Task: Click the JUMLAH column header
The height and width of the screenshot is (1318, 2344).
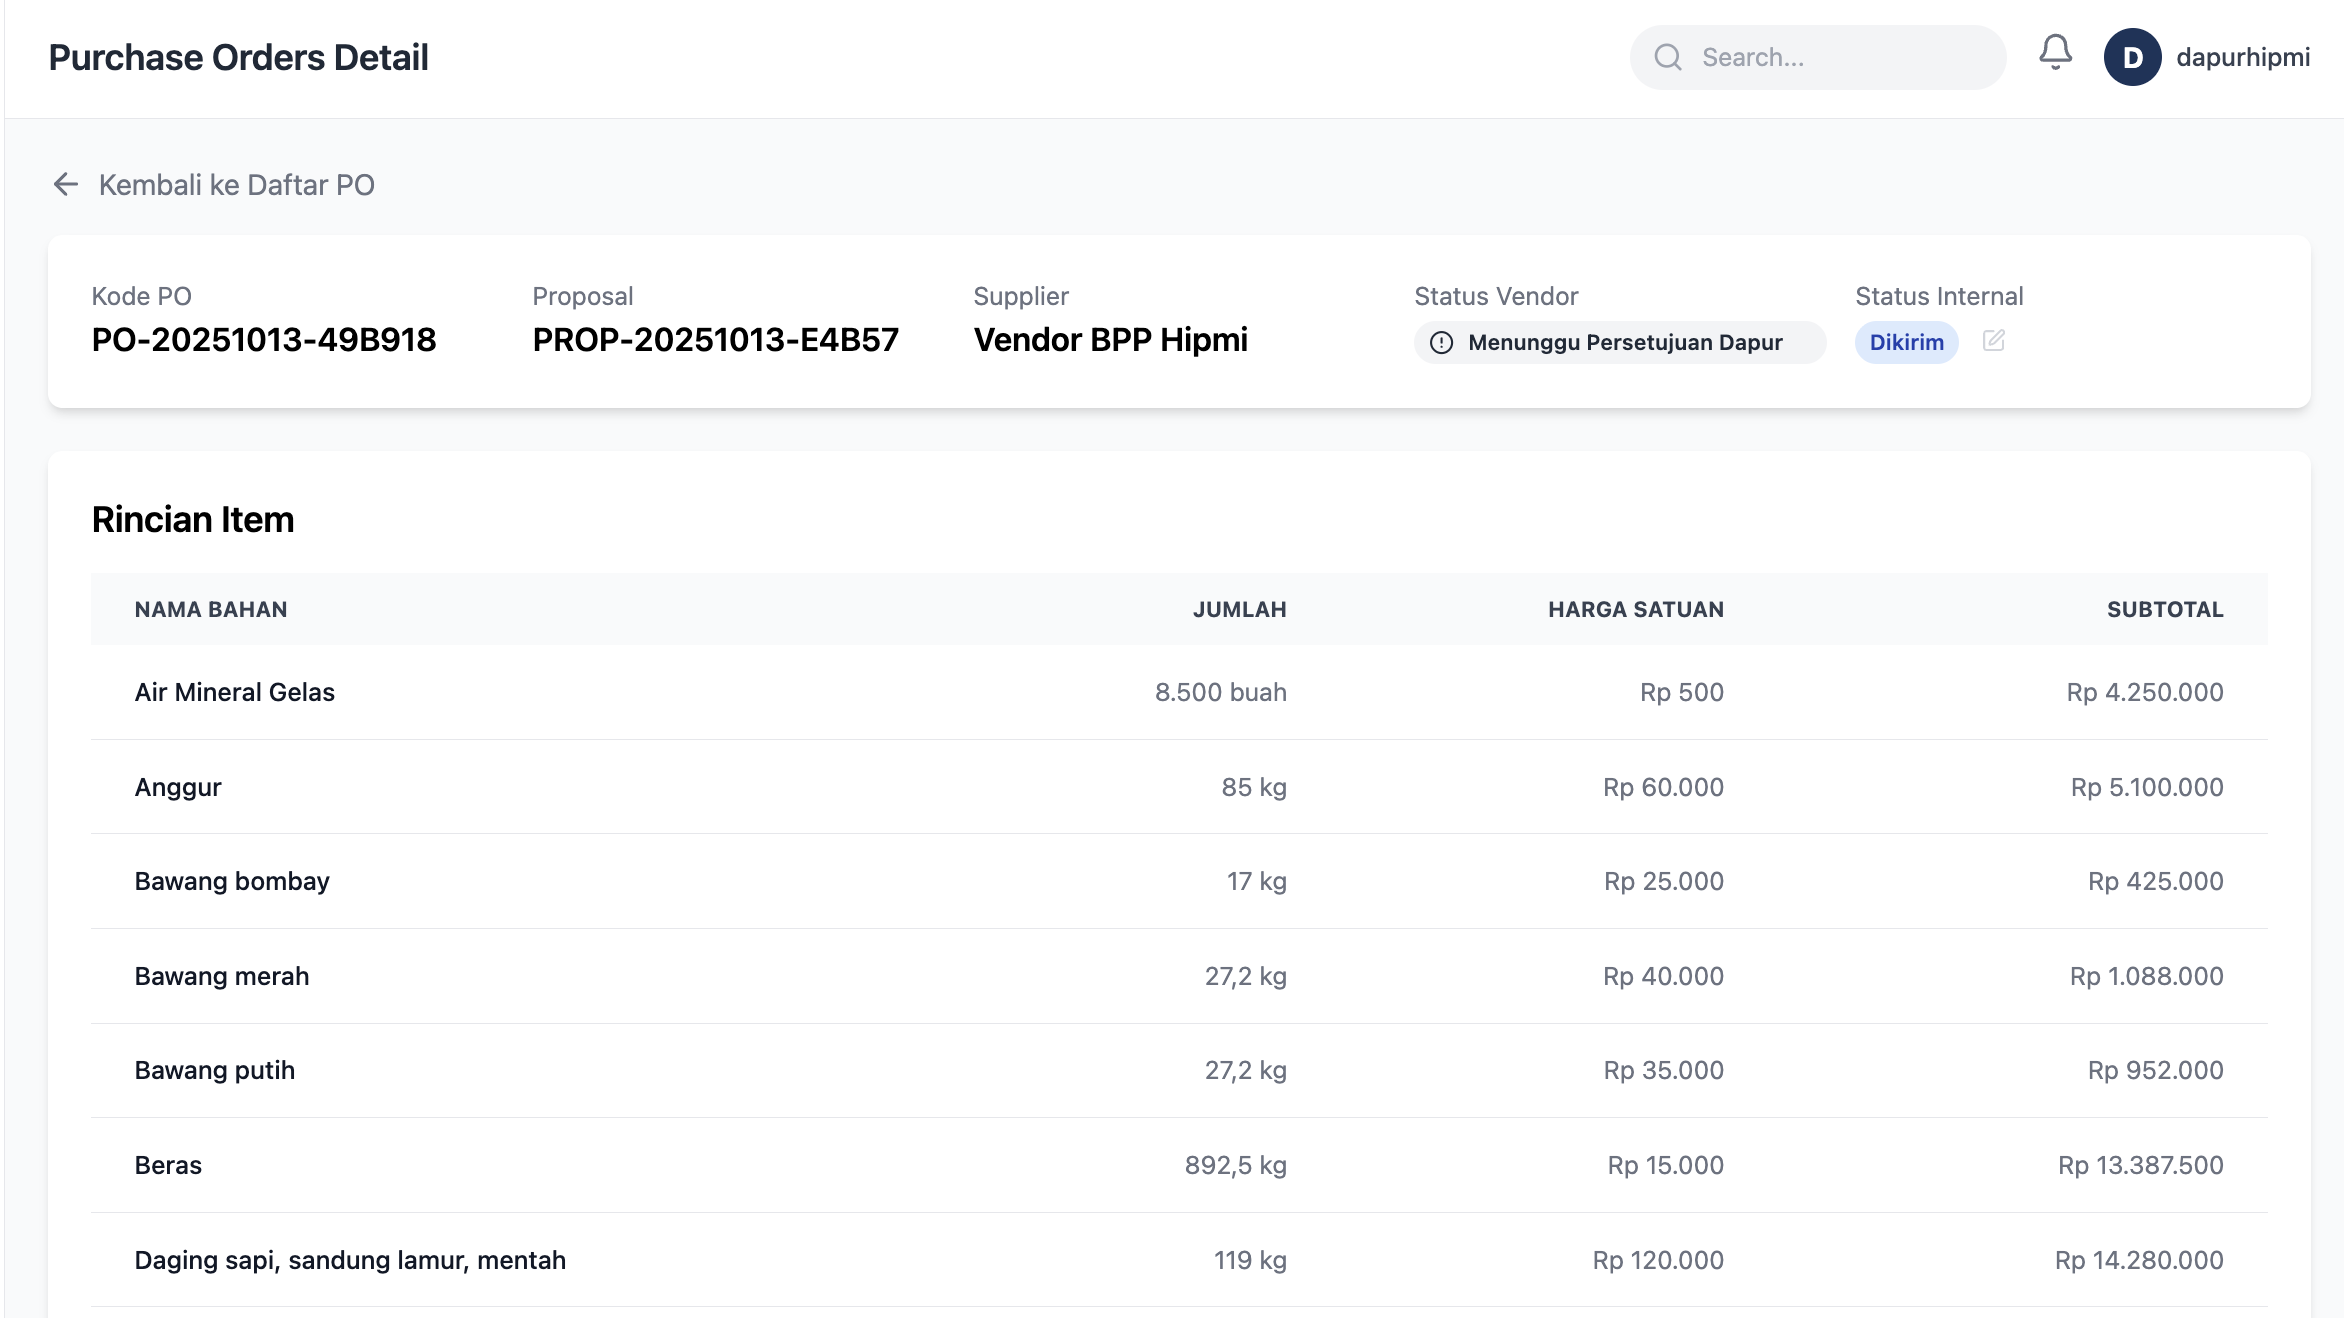Action: click(x=1239, y=609)
